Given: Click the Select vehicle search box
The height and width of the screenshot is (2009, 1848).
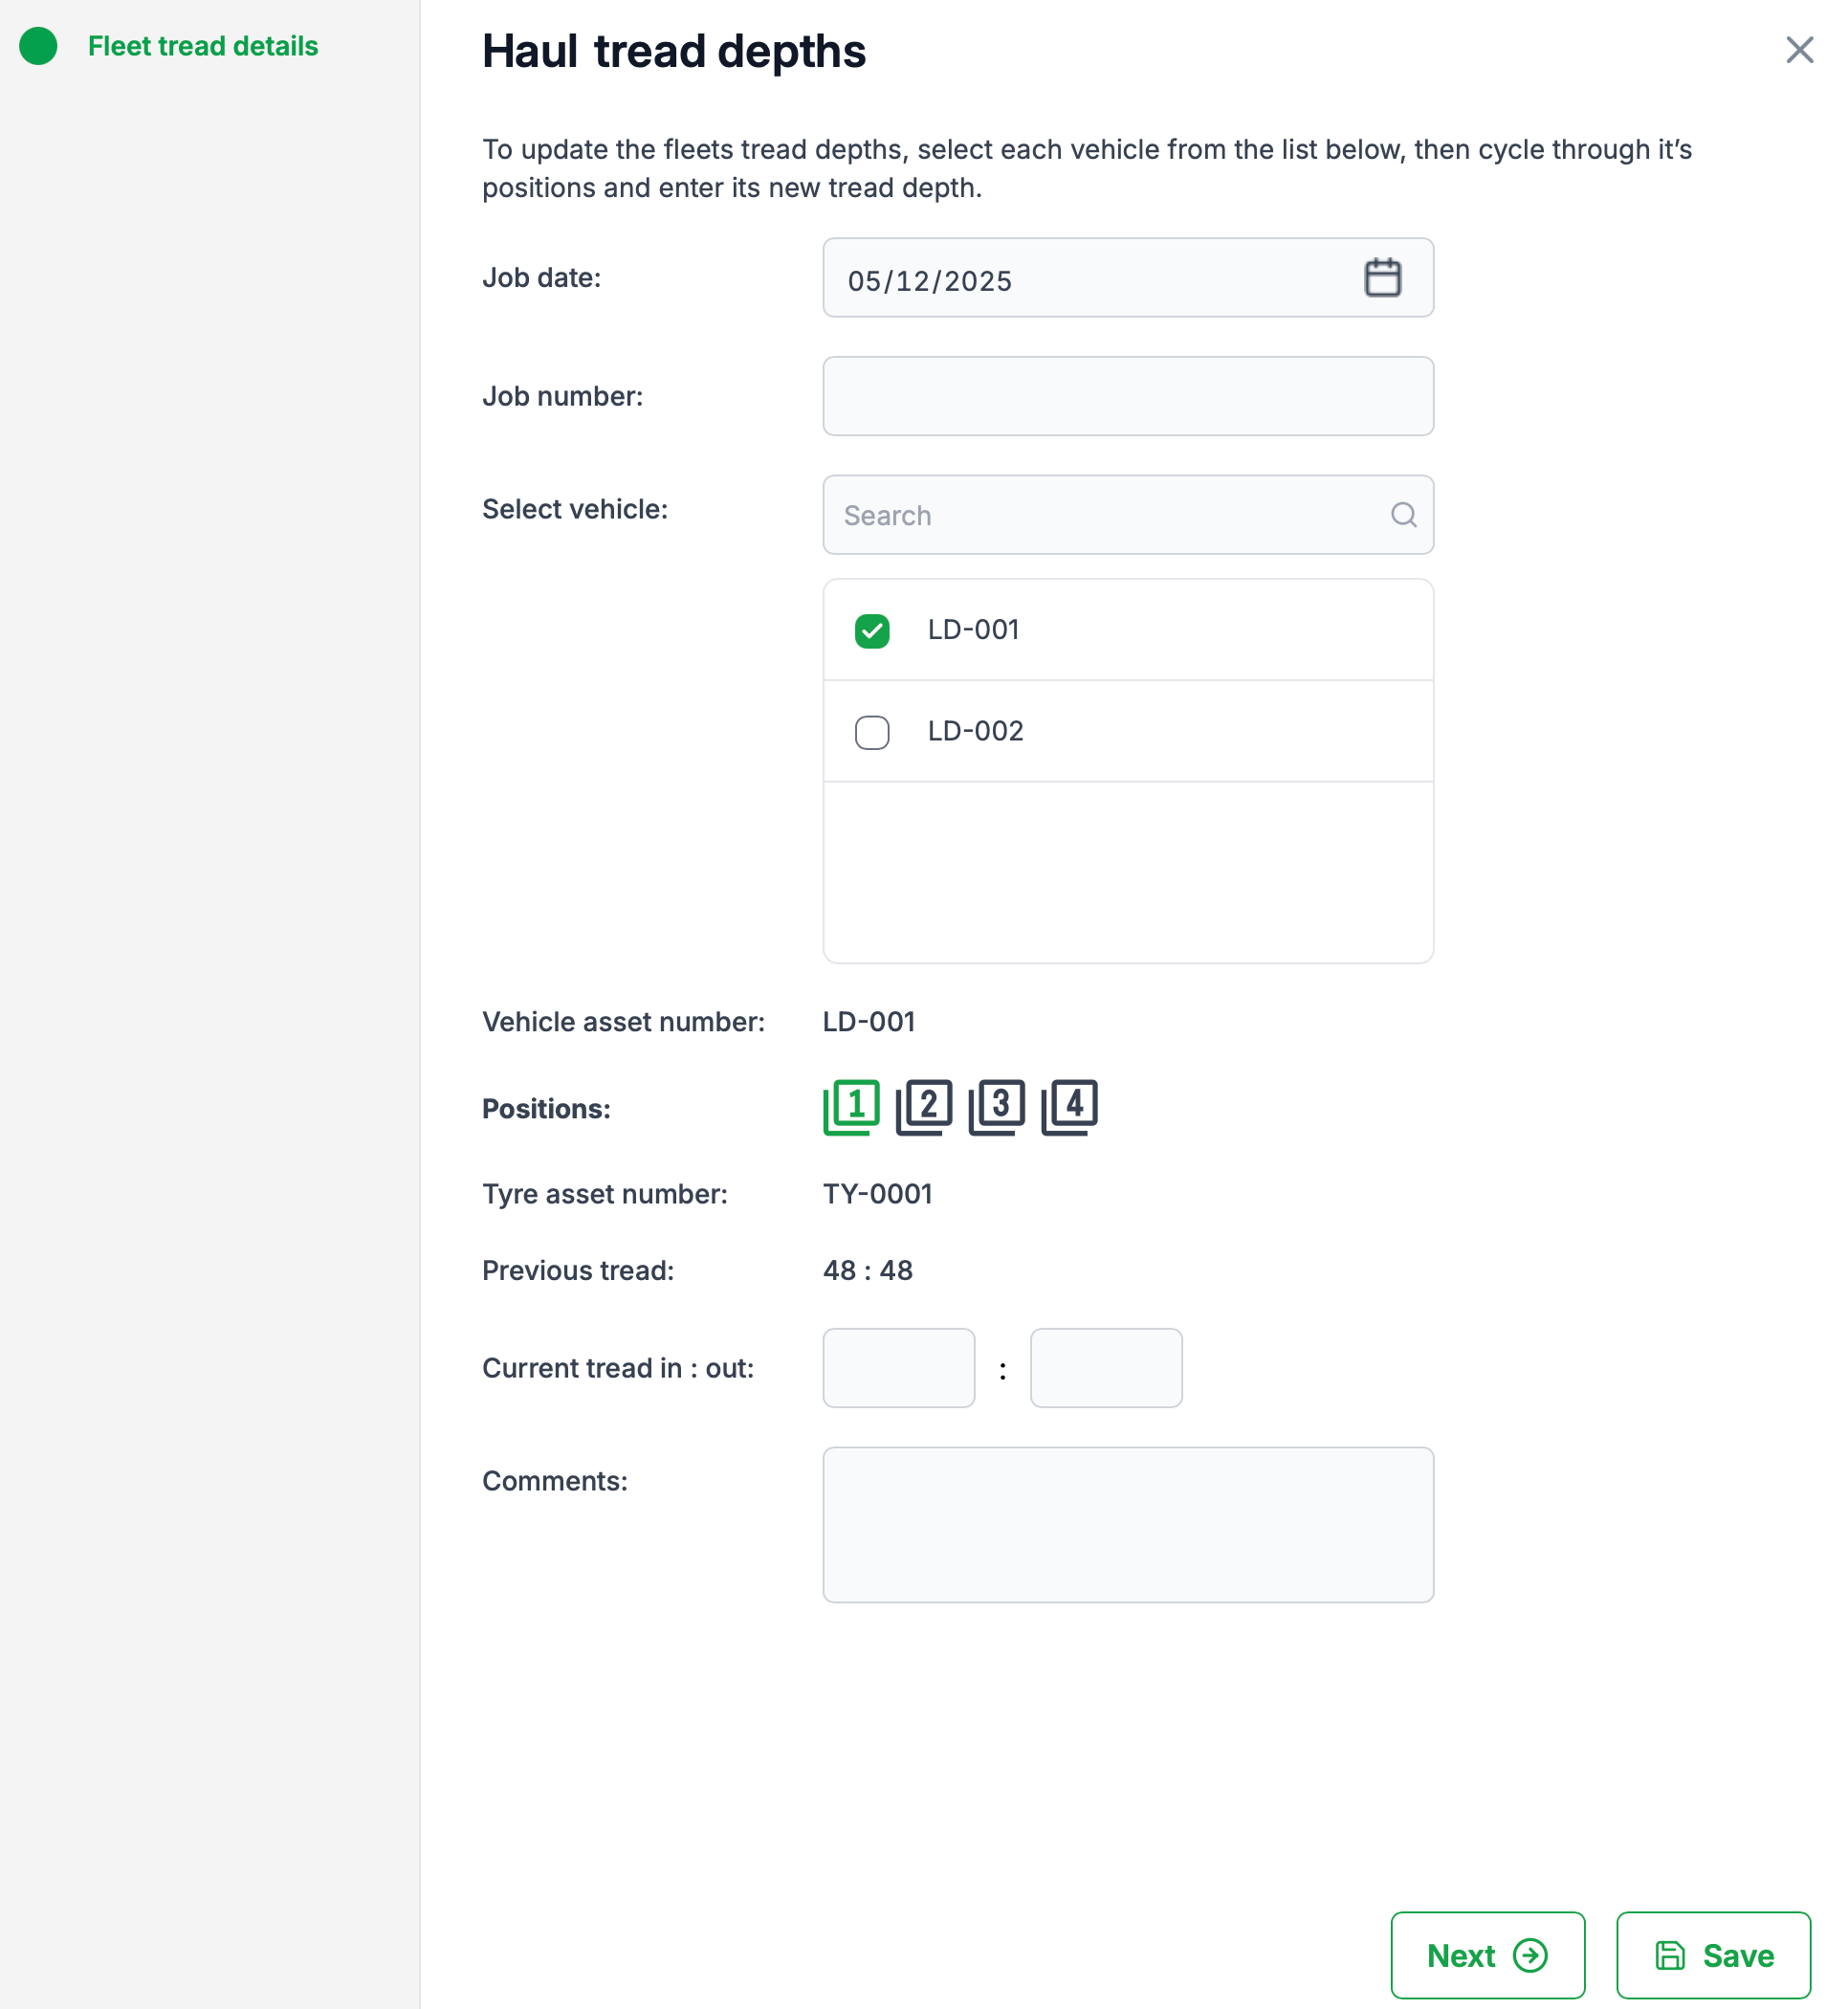Looking at the screenshot, I should (x=1100, y=515).
